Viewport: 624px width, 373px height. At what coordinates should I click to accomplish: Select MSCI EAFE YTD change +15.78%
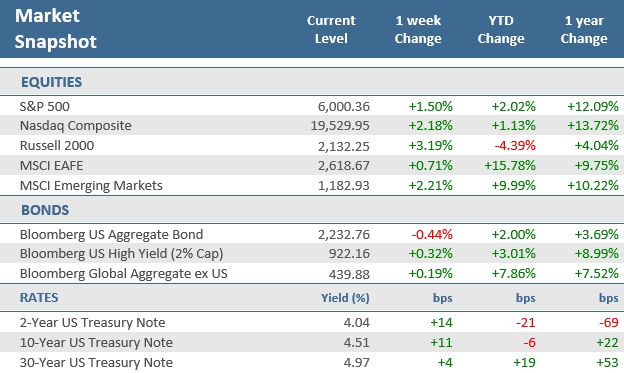[x=510, y=166]
